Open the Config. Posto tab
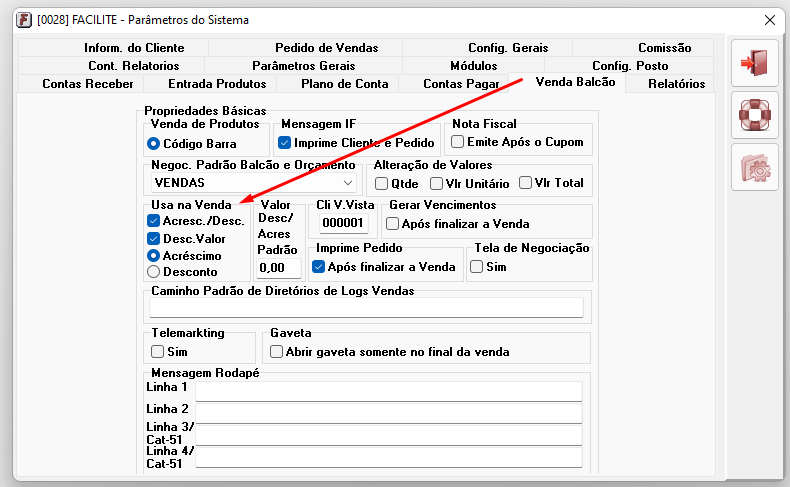The image size is (790, 487). click(629, 65)
